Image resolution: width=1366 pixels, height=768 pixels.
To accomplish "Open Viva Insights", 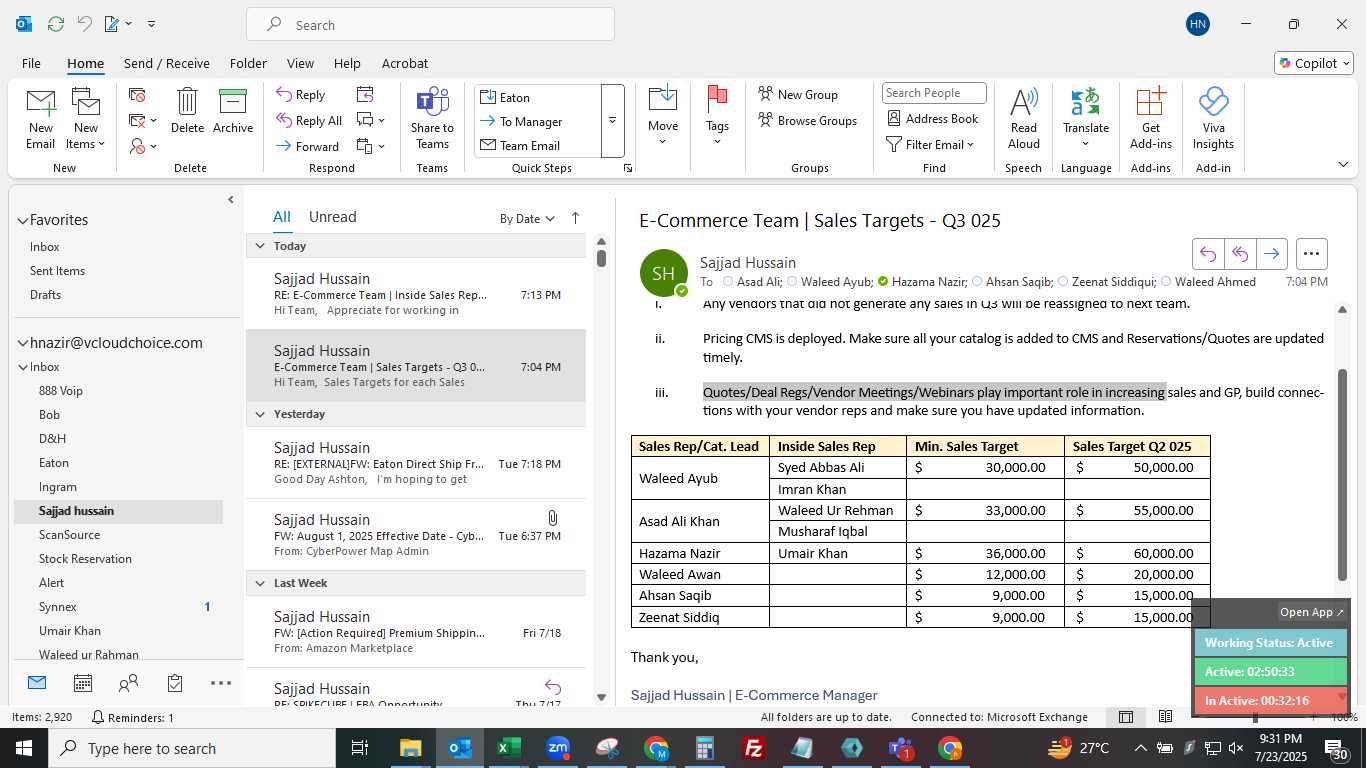I will click(x=1213, y=119).
